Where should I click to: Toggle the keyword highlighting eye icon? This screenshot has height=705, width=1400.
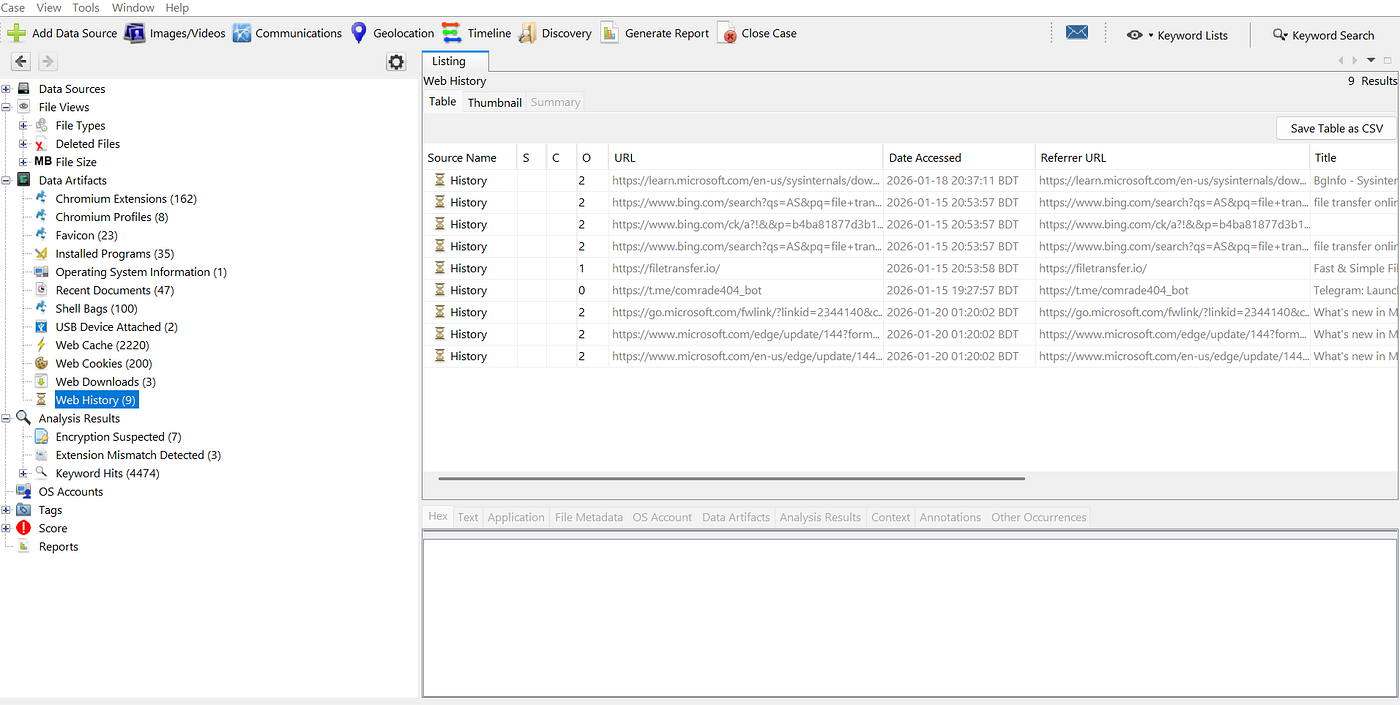click(x=1135, y=35)
